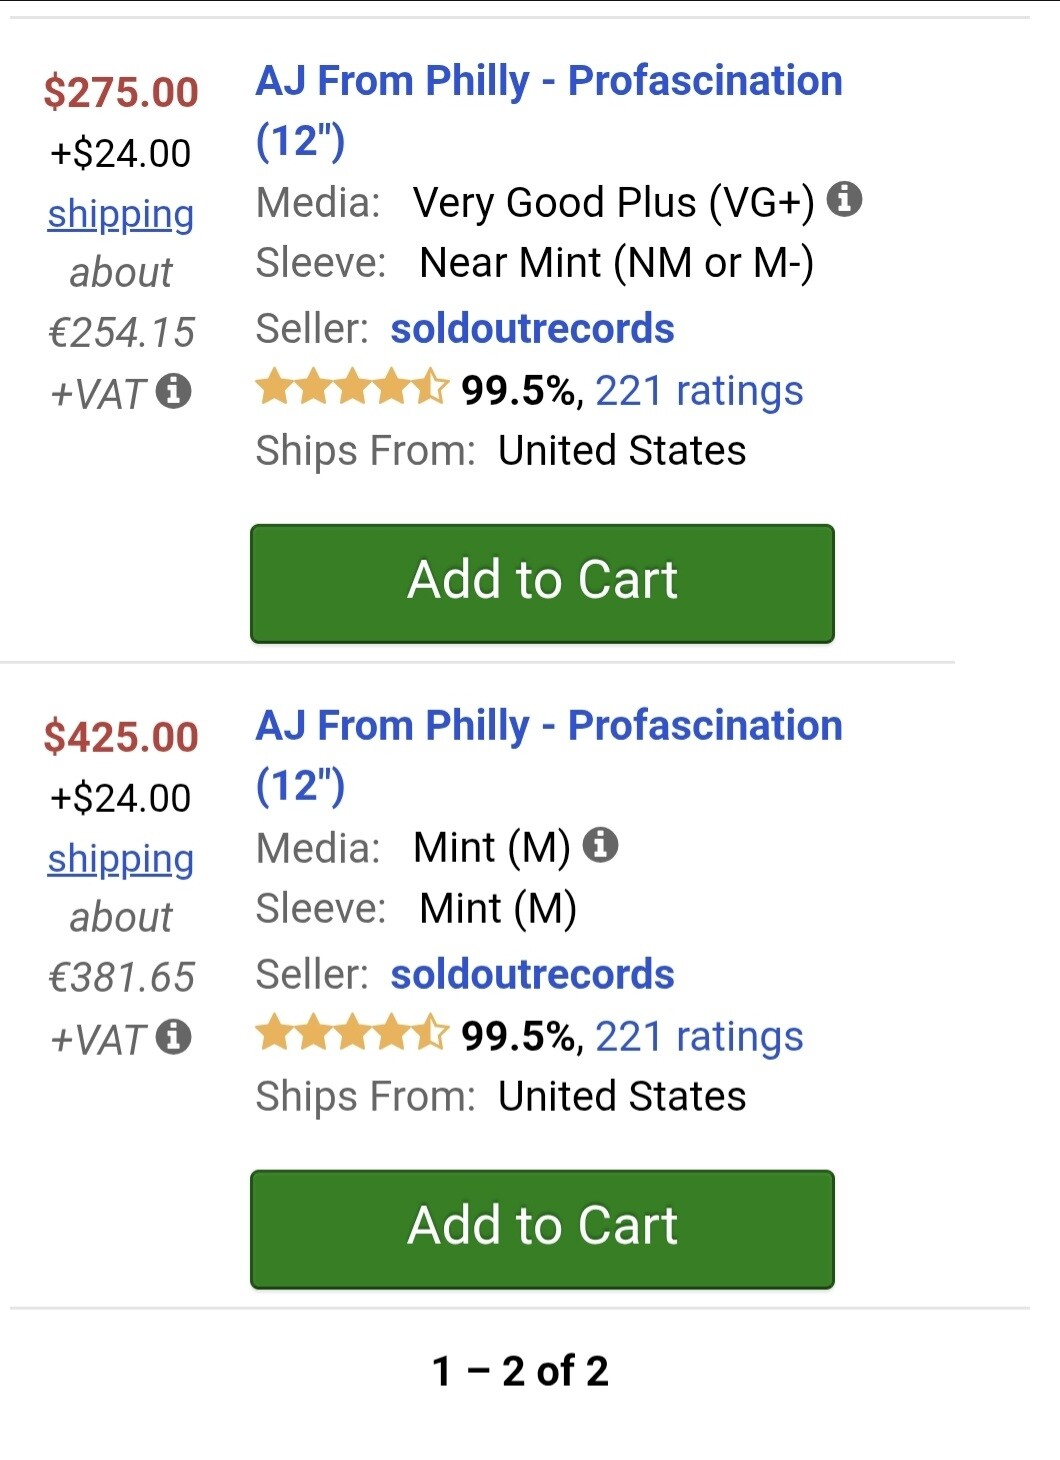View 221 ratings link in the second listing
Viewport: 1060px width, 1460px height.
click(x=699, y=1037)
